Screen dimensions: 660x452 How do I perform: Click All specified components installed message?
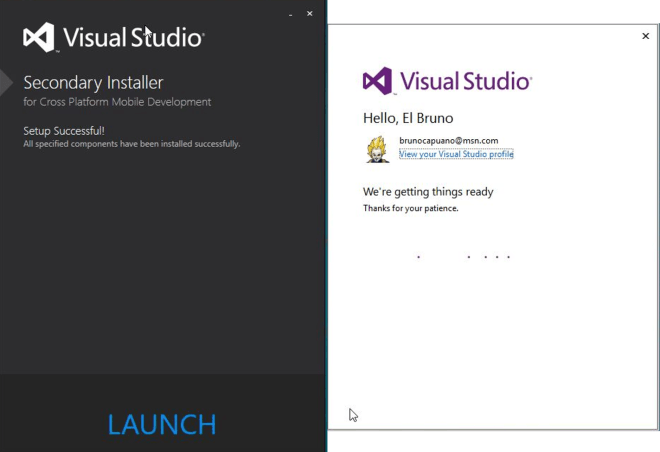132,144
